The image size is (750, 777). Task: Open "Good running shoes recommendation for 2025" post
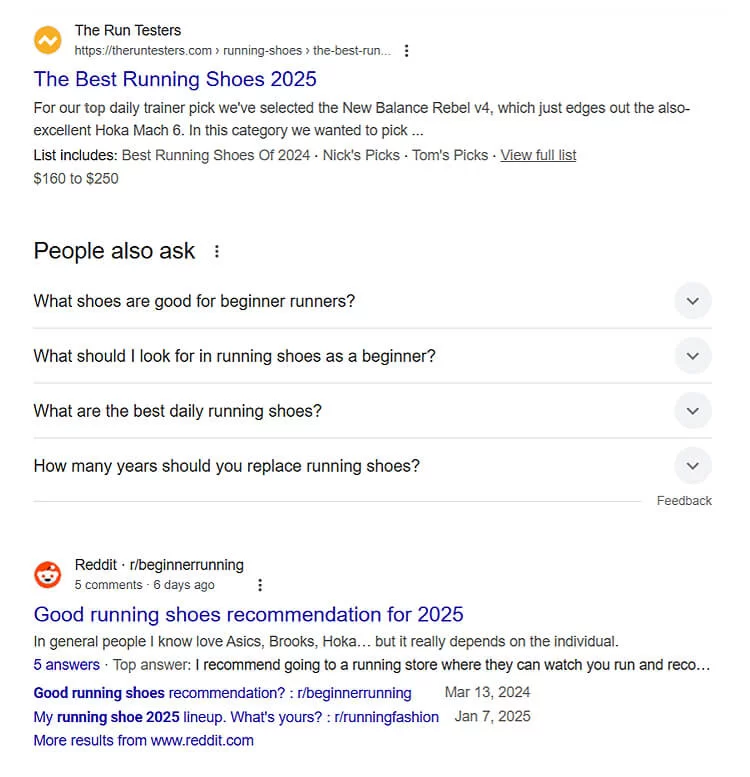(x=248, y=614)
